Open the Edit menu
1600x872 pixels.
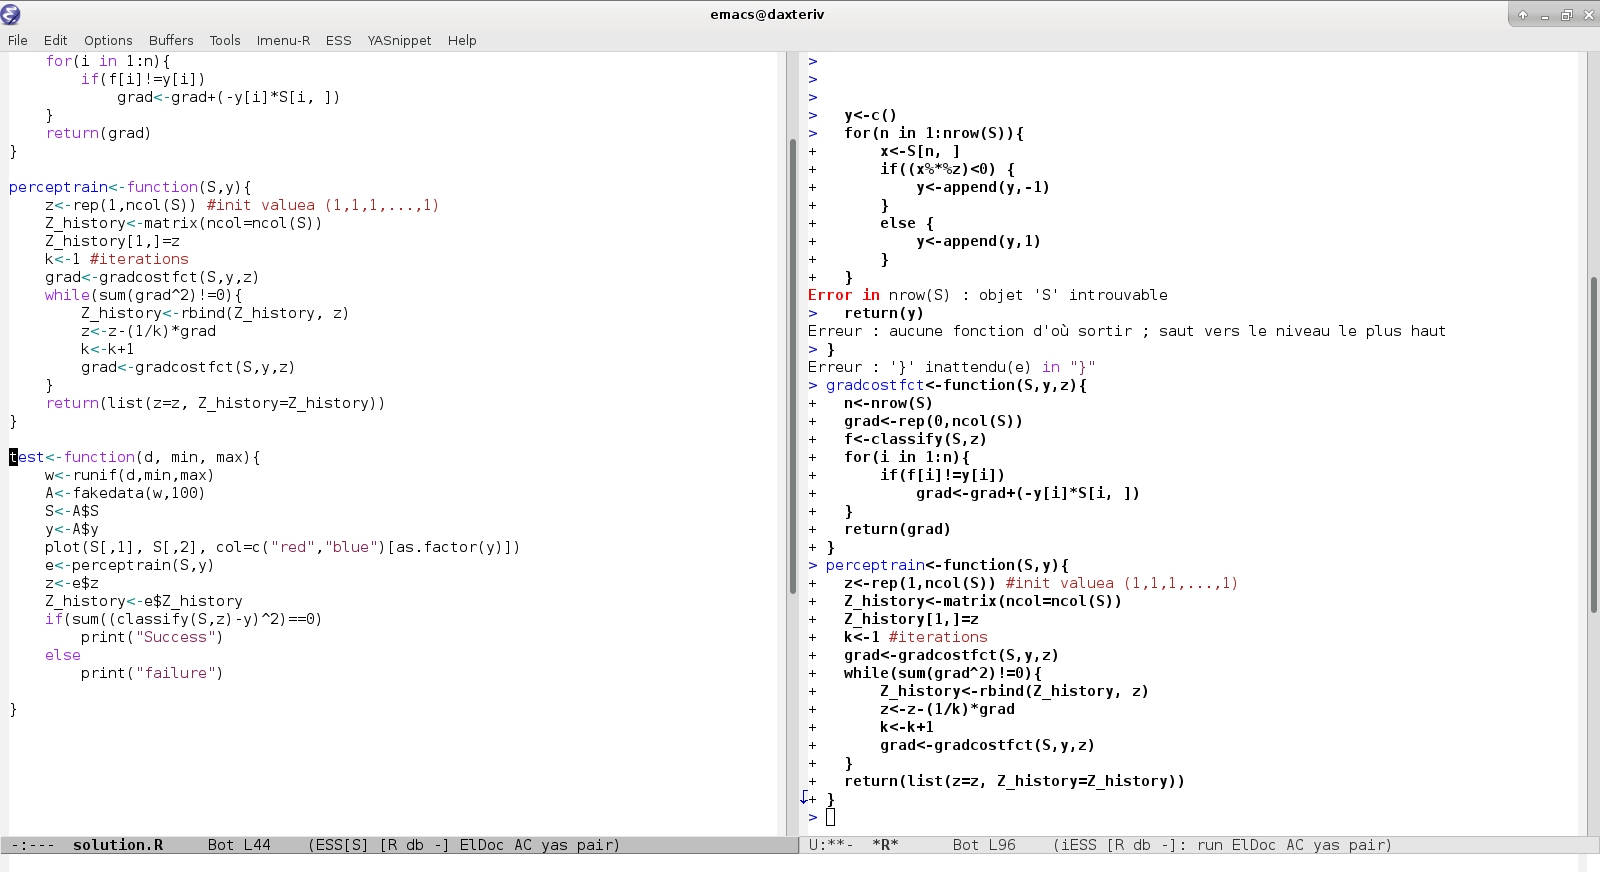pos(56,40)
